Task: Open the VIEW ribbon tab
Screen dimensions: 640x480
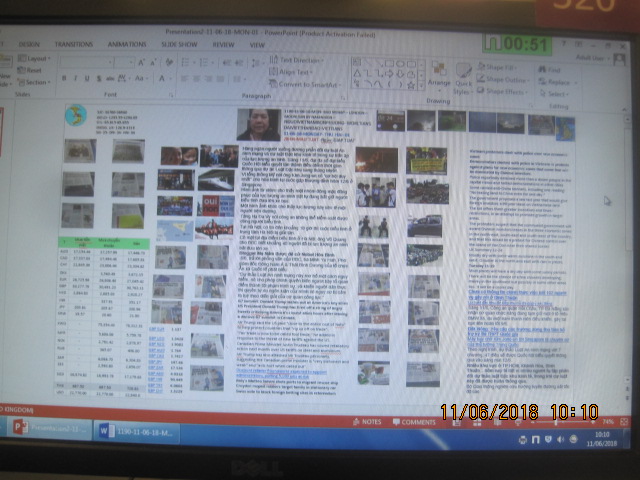Action: click(257, 45)
